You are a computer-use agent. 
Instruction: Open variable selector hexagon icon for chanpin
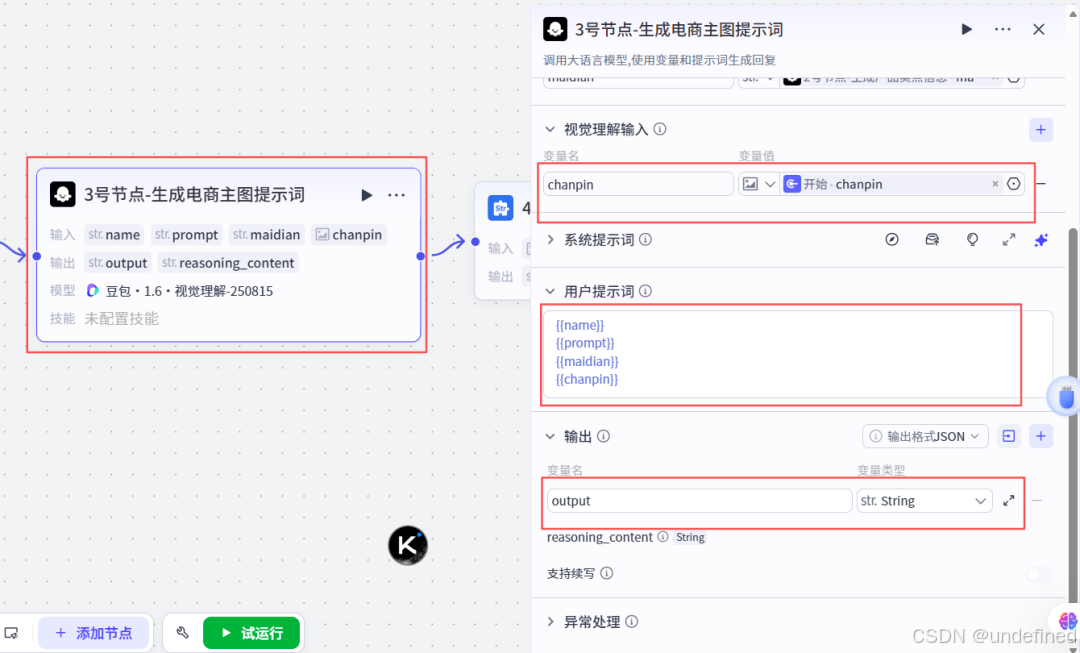tap(1013, 184)
